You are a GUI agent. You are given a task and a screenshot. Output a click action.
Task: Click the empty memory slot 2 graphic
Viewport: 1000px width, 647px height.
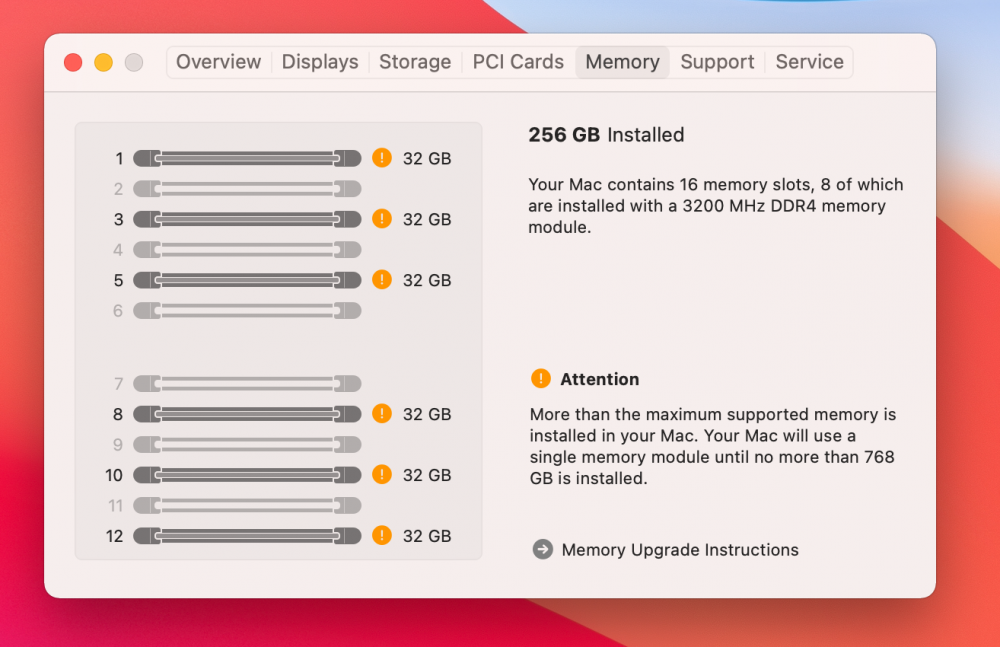pos(247,189)
